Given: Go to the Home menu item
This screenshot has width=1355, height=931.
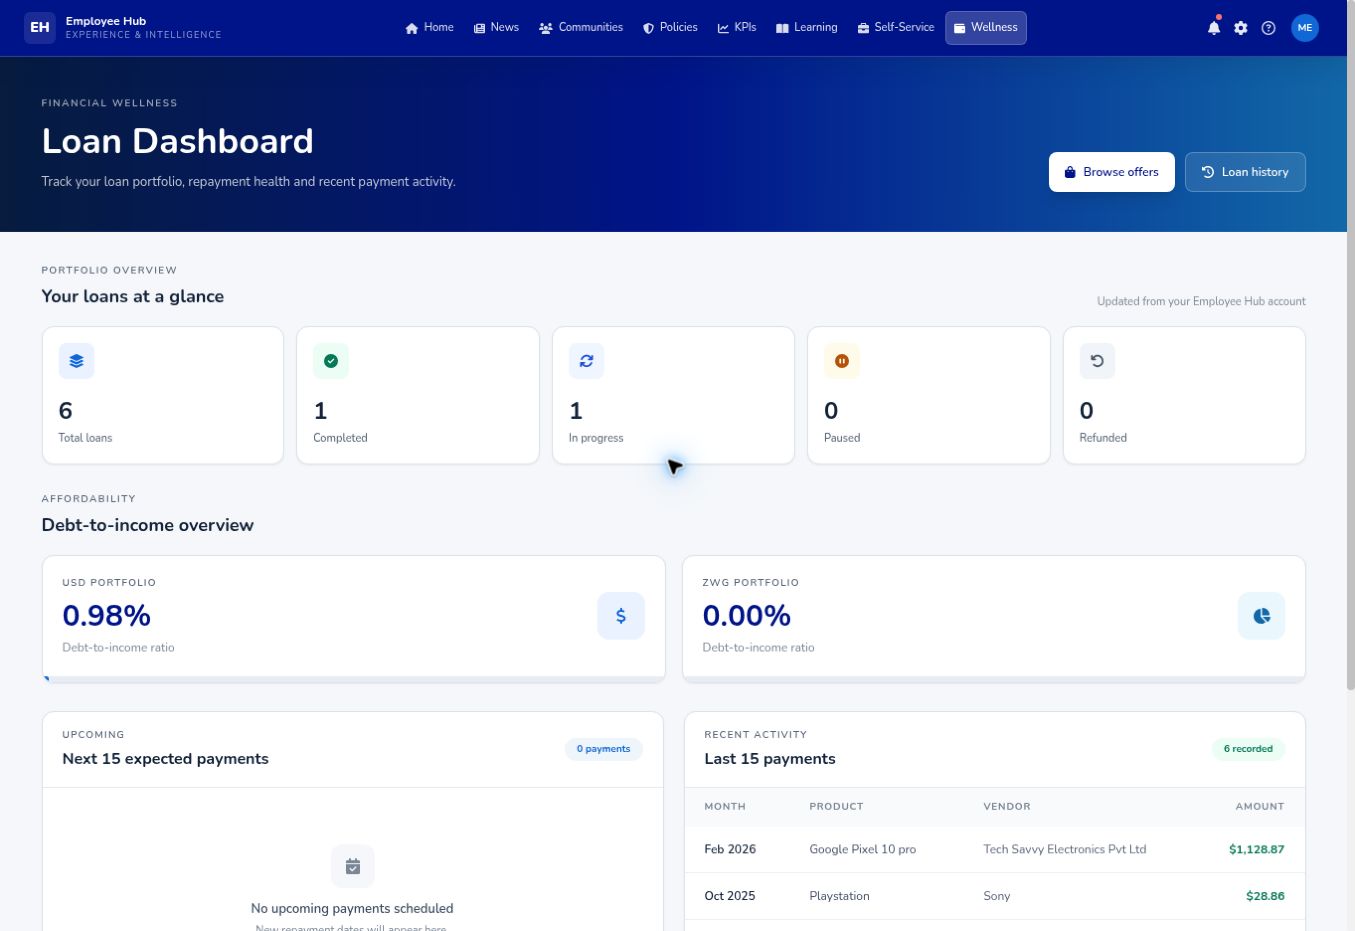Looking at the screenshot, I should point(429,28).
